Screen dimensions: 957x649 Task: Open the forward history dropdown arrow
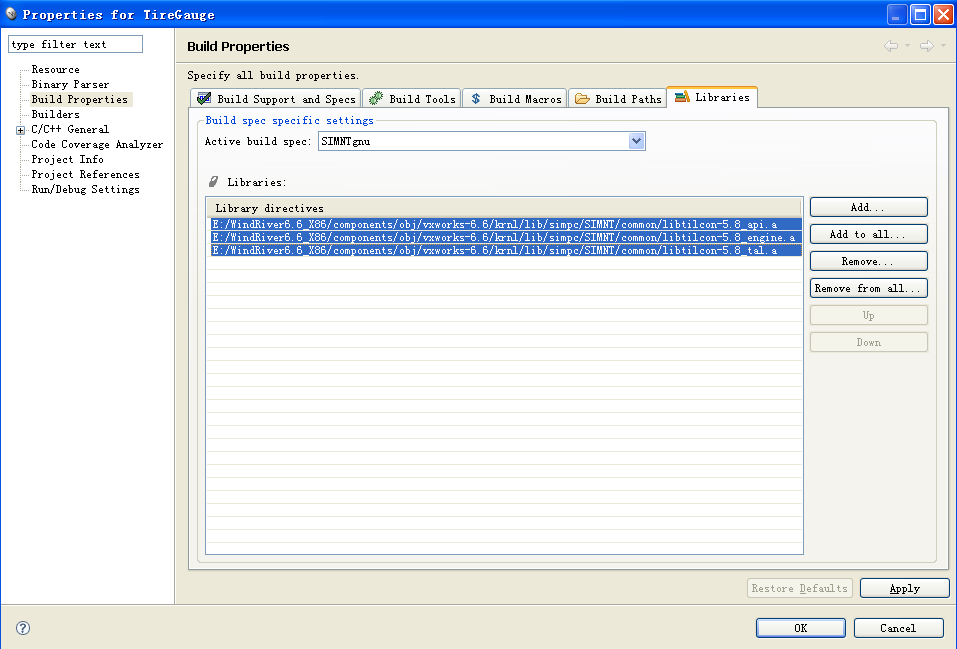point(943,46)
